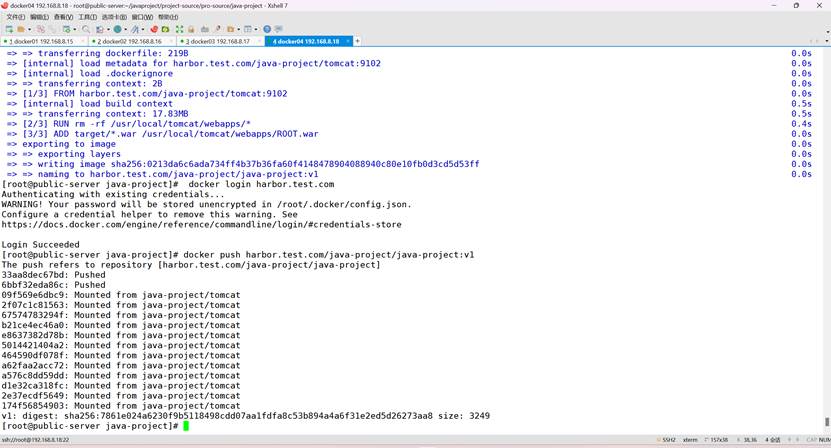Open the 编辑(E) menu
This screenshot has width=831, height=448.
[39, 17]
